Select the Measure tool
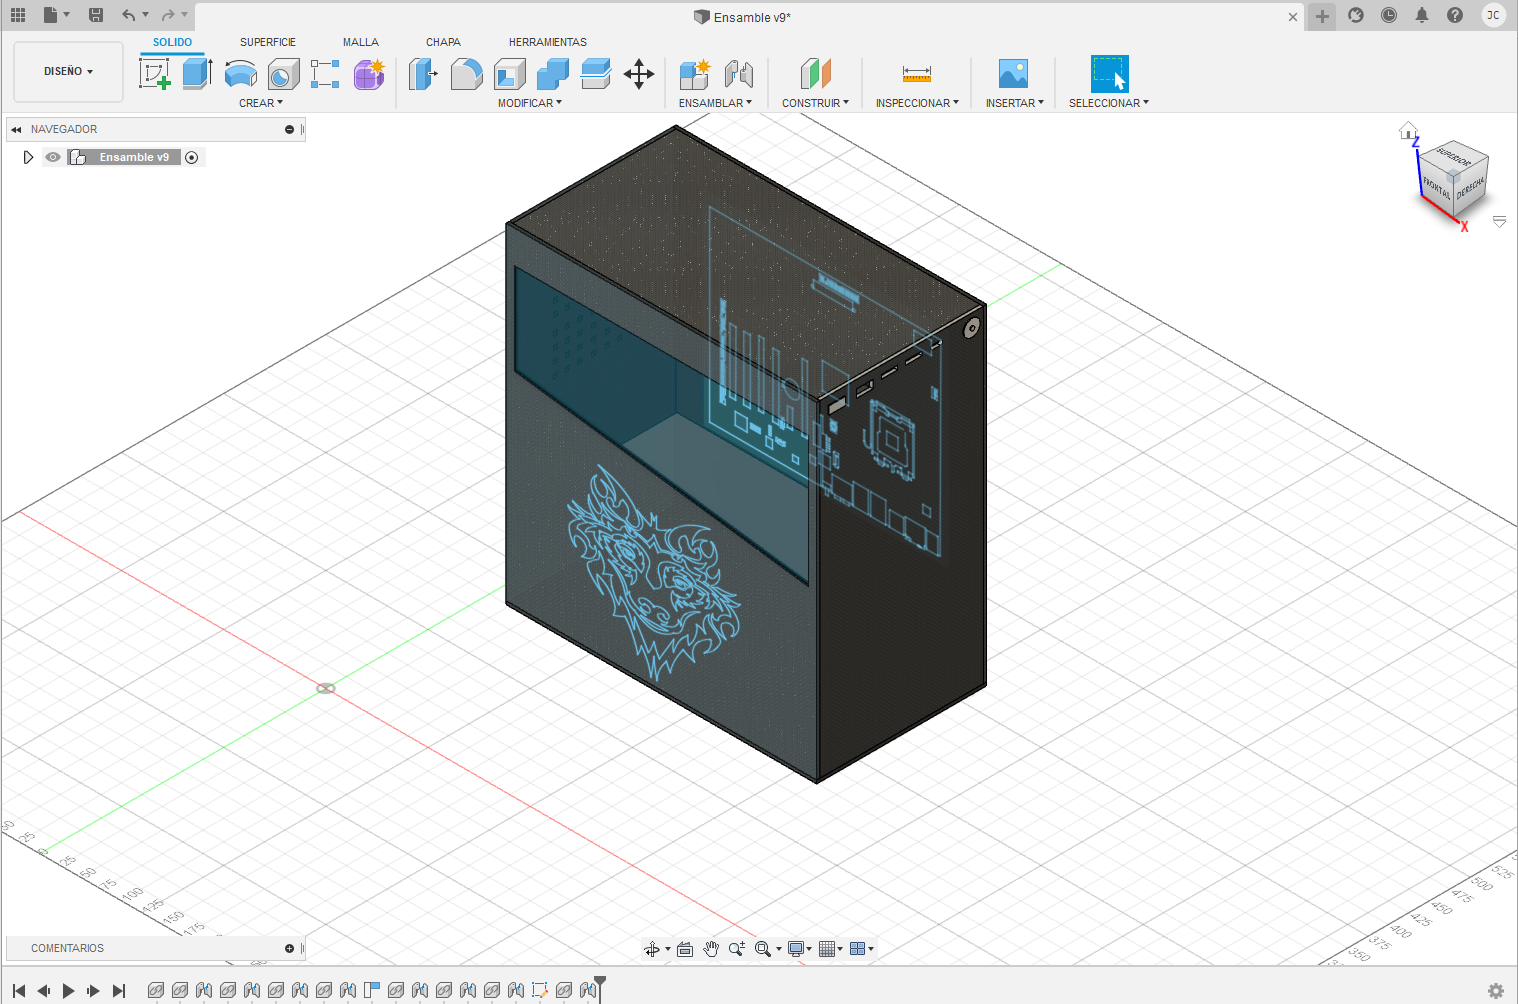Viewport: 1518px width, 1004px height. [917, 74]
